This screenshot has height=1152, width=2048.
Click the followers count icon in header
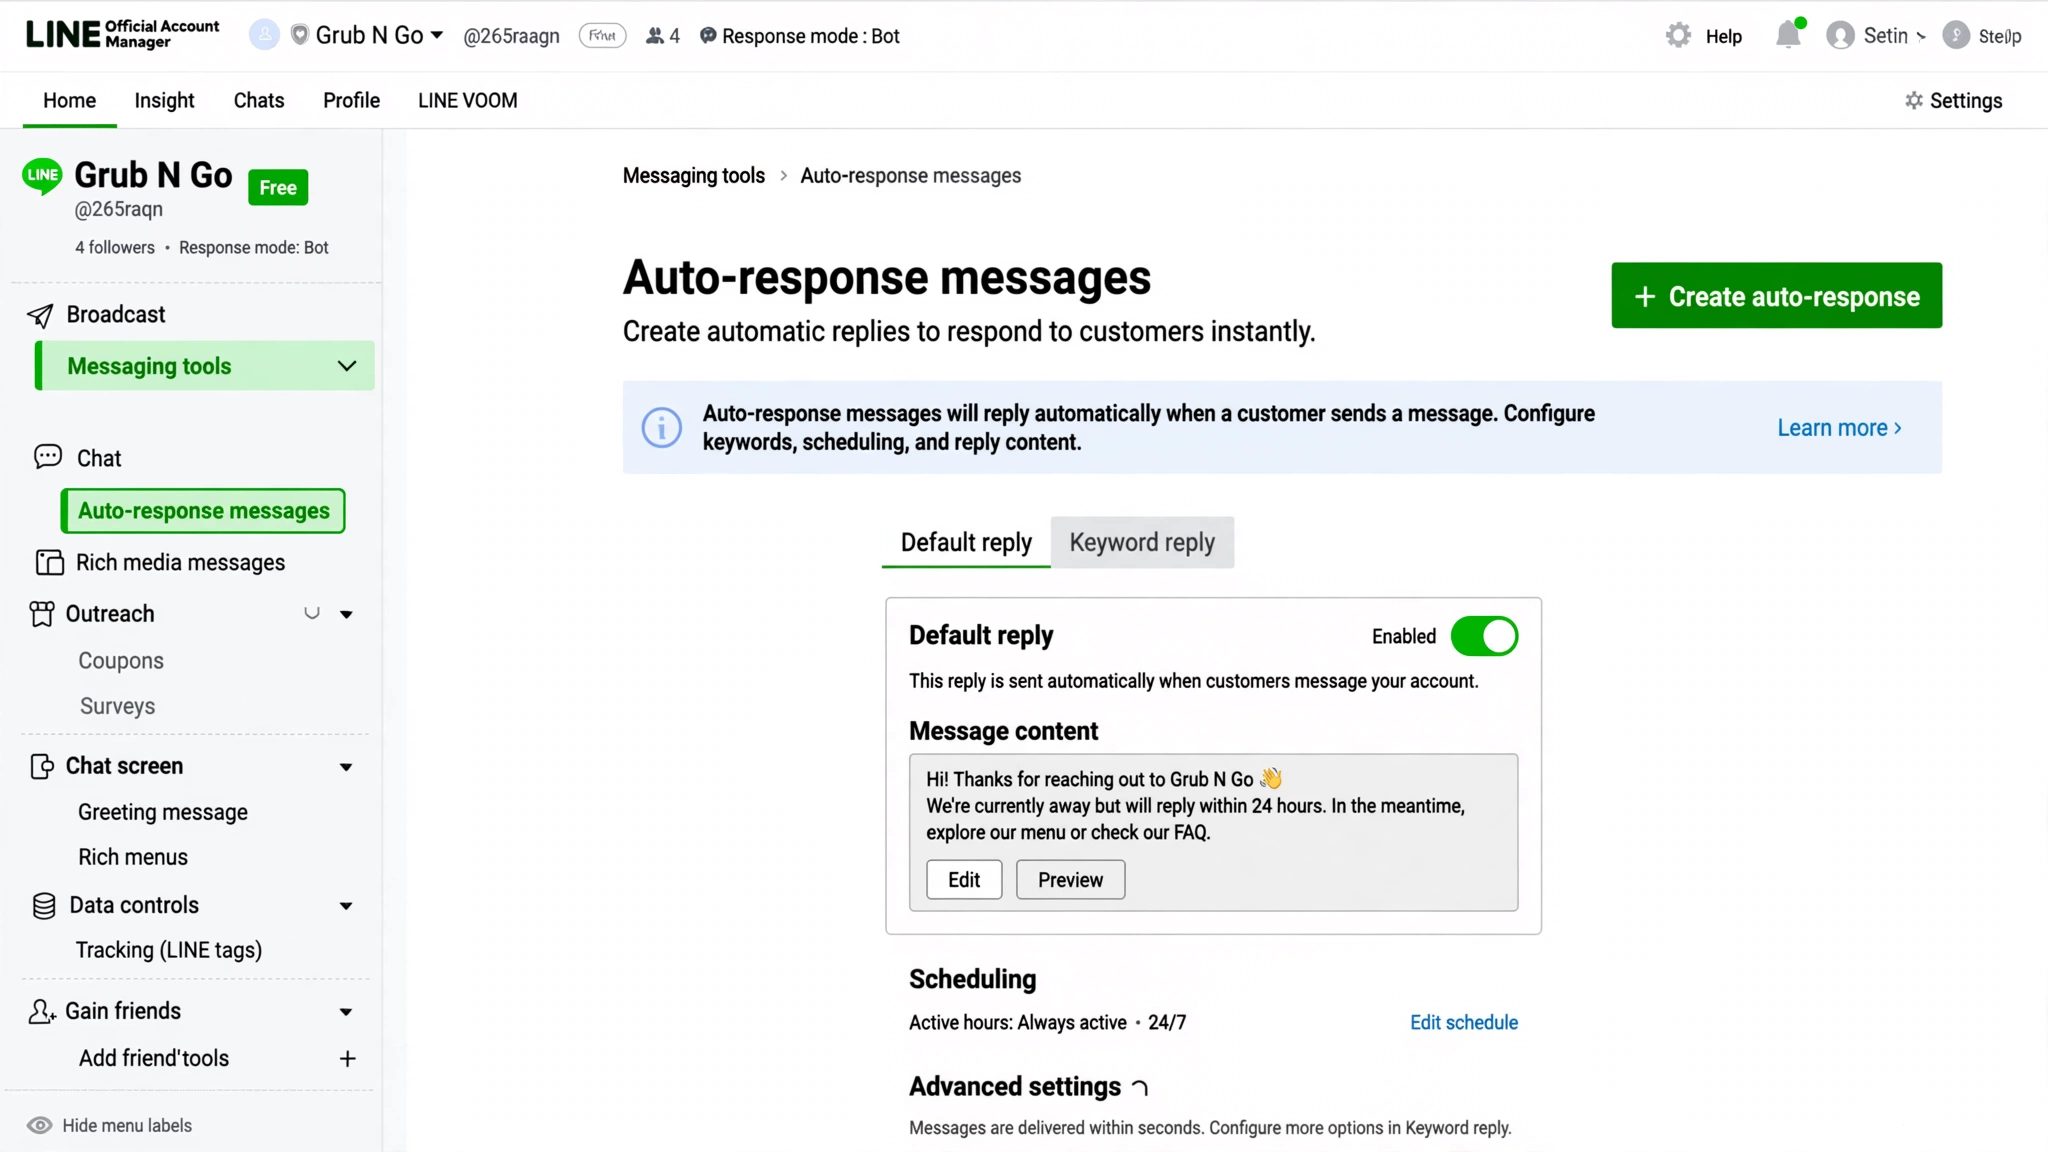(x=655, y=36)
